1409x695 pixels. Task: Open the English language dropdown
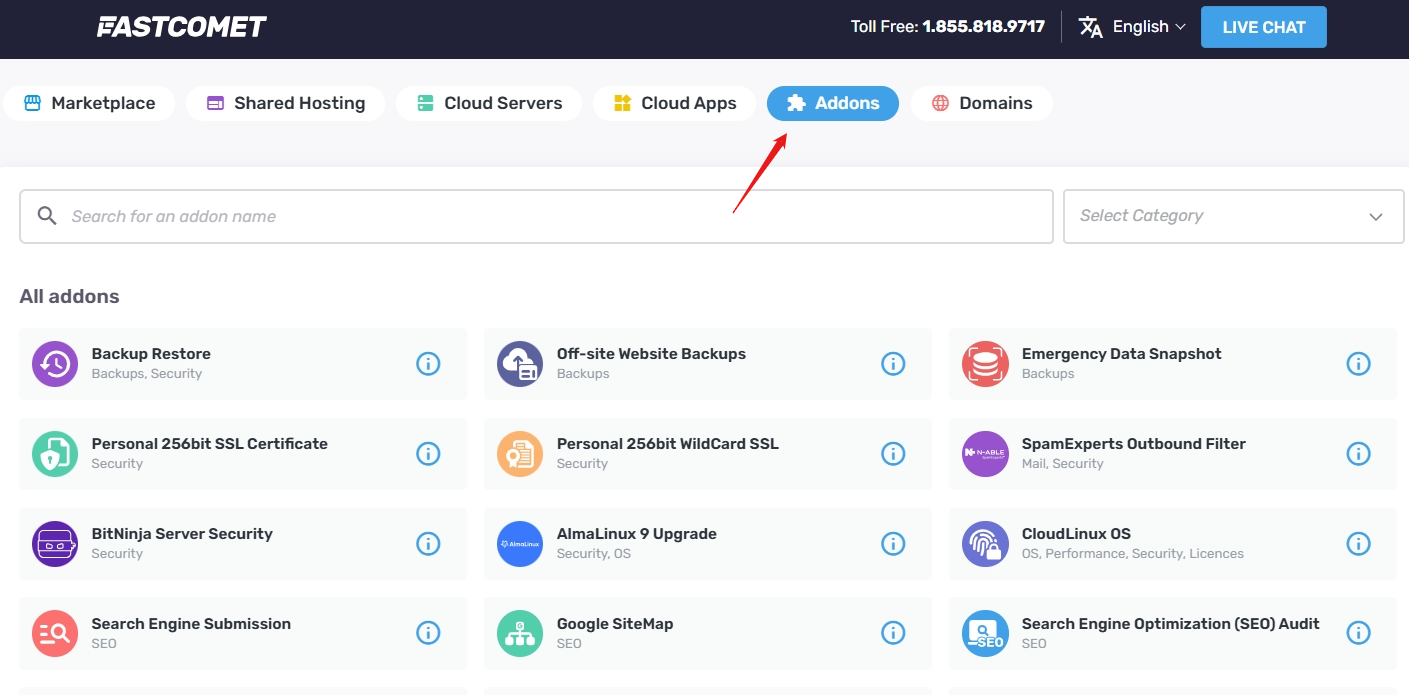coord(1148,27)
